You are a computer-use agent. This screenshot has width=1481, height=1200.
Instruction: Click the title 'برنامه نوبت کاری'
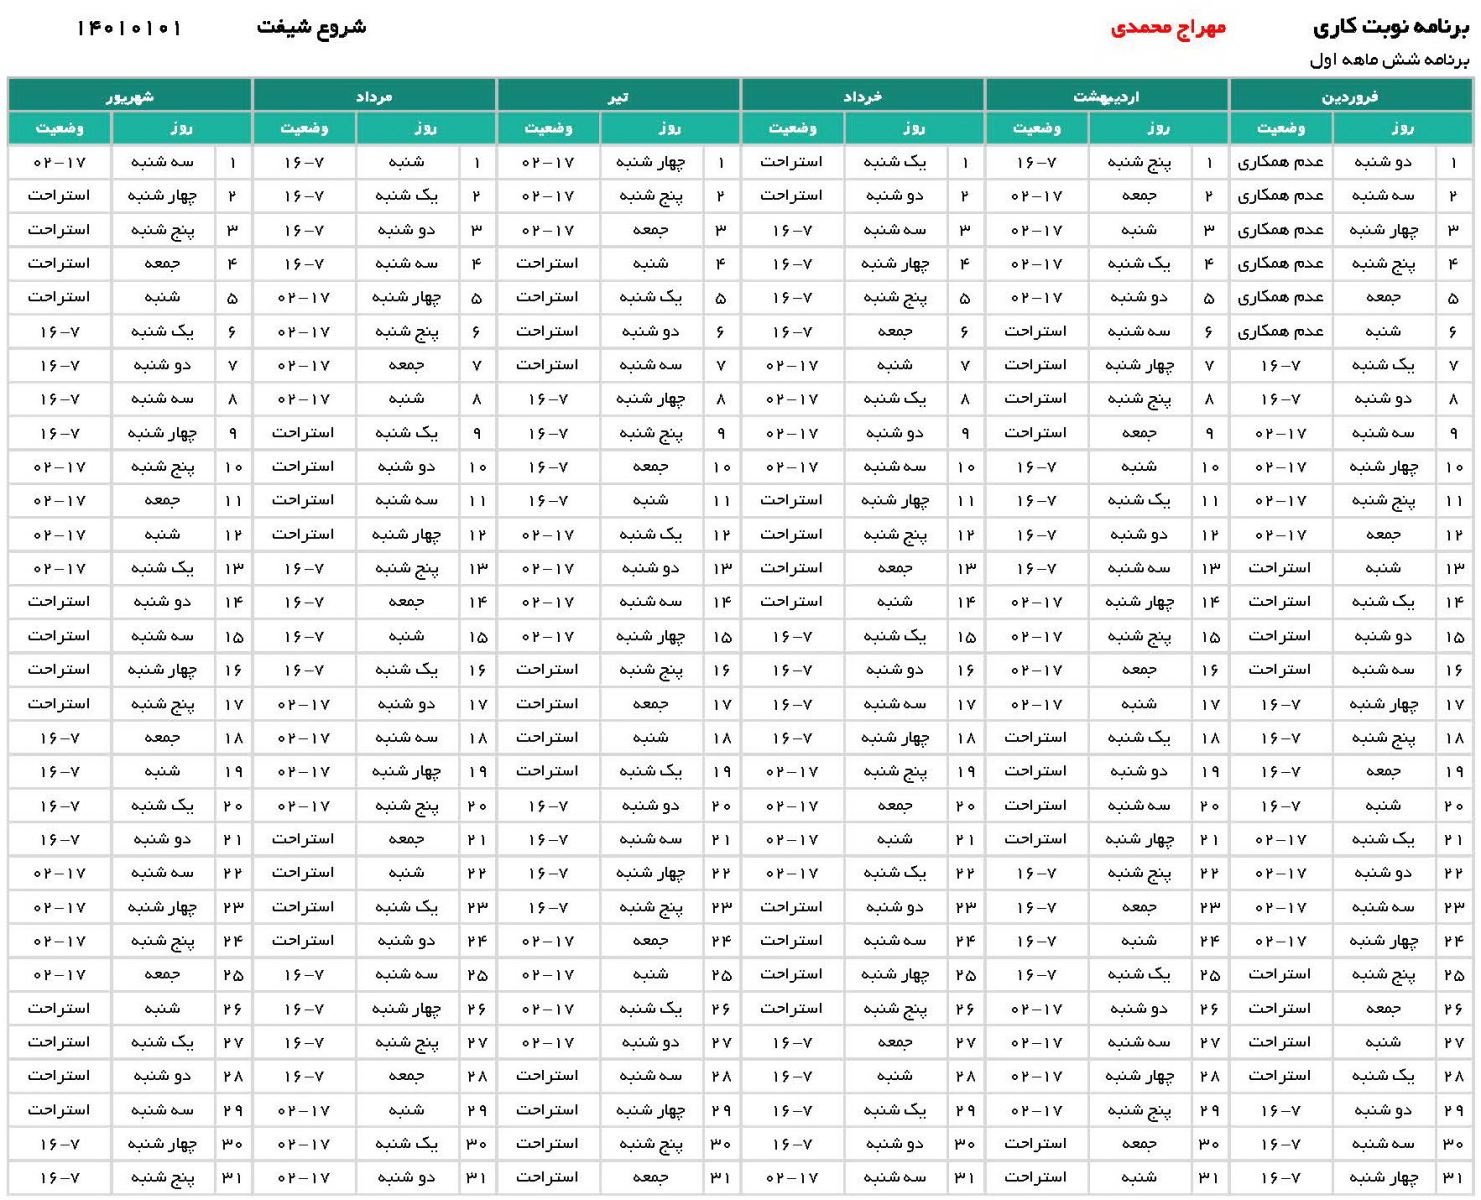(1391, 27)
